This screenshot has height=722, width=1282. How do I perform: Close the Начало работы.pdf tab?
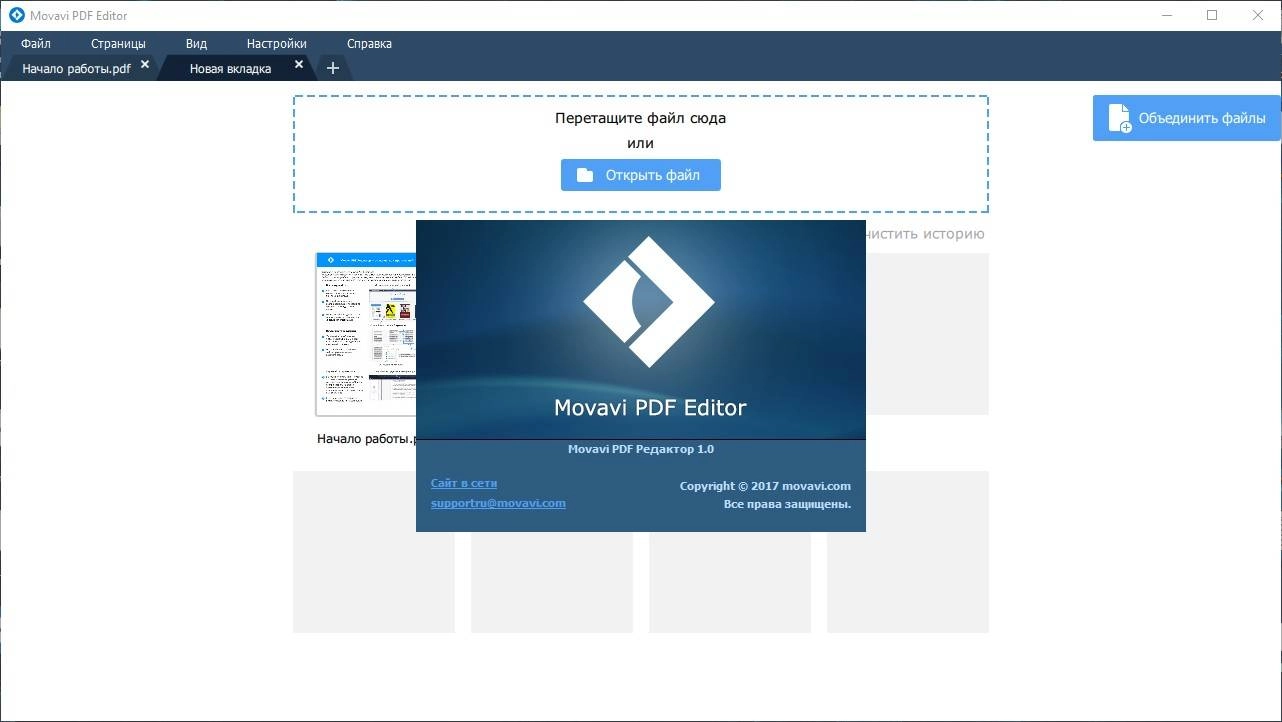145,64
